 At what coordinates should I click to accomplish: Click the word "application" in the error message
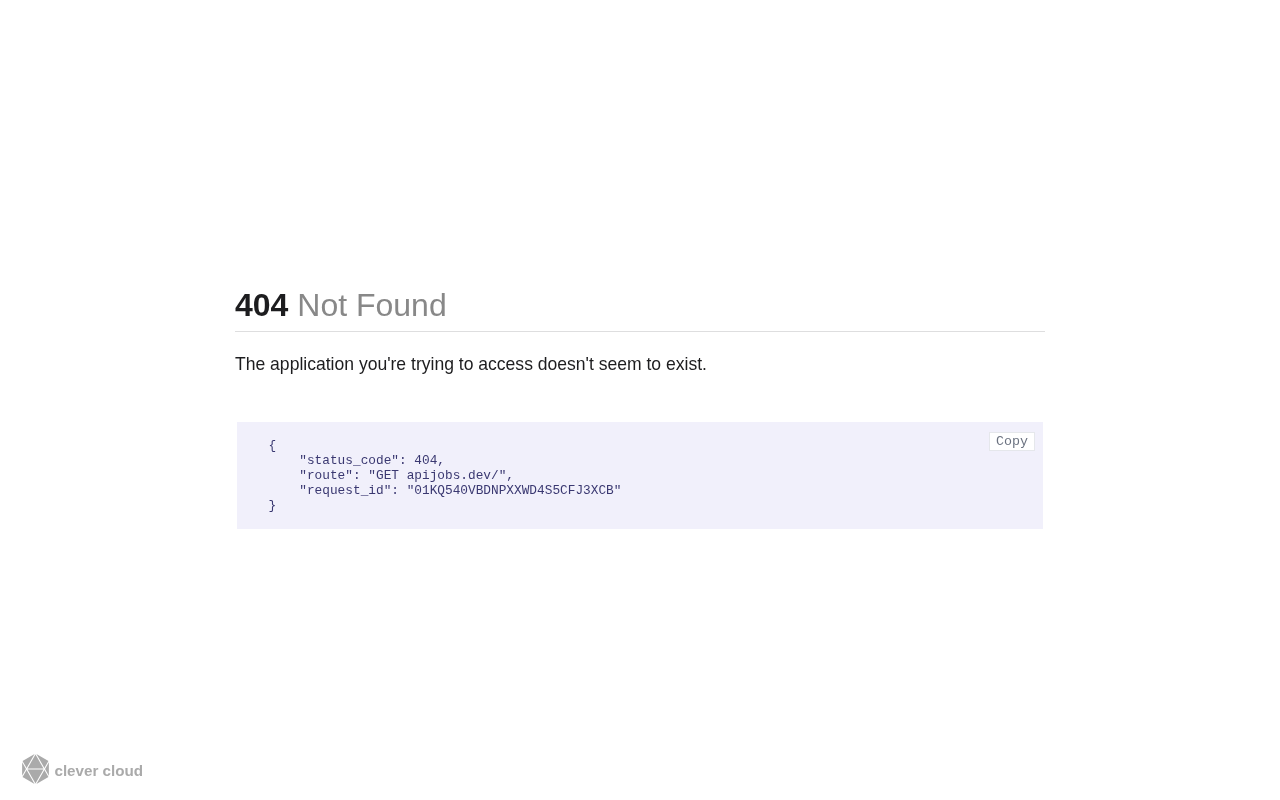coord(311,364)
